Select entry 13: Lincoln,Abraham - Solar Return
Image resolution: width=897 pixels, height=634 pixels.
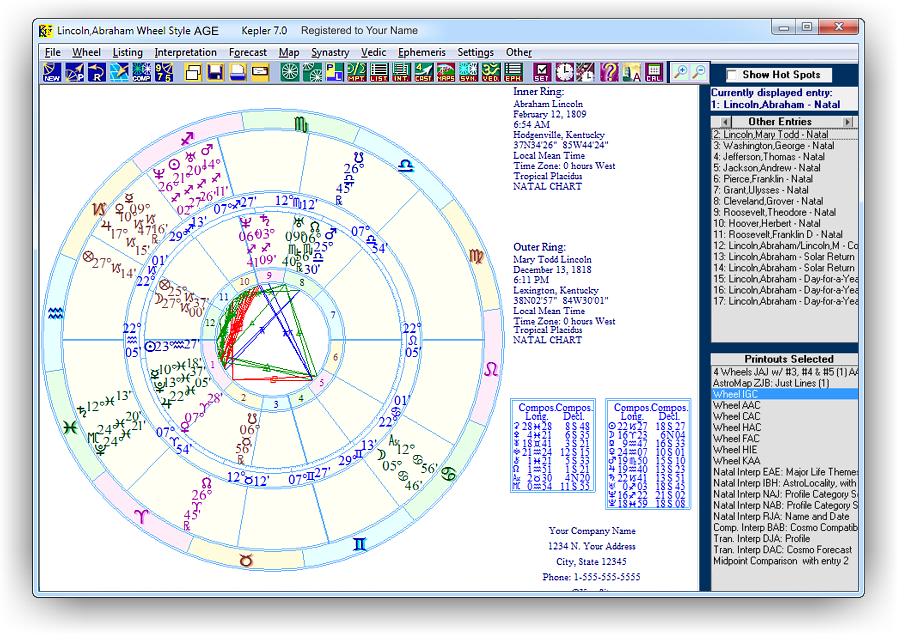(784, 257)
